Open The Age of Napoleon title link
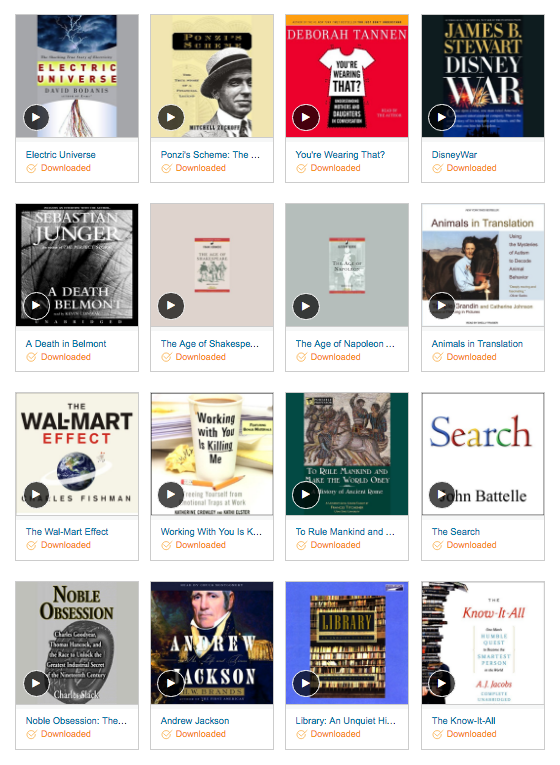560x765 pixels. click(x=345, y=343)
